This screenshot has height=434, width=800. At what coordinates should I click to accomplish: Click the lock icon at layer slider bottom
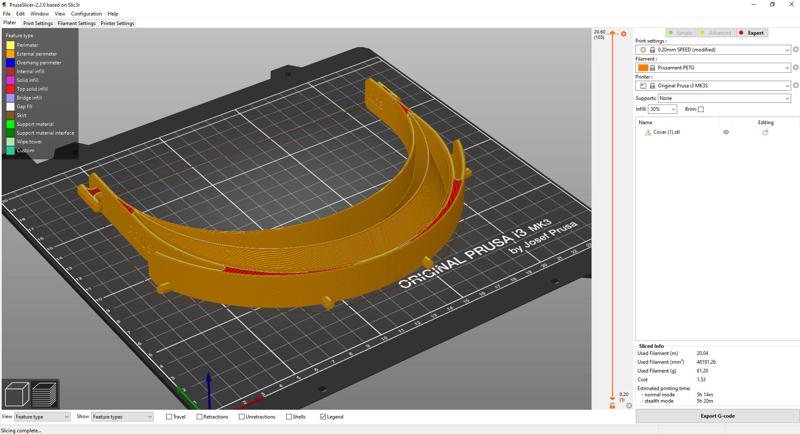point(612,405)
